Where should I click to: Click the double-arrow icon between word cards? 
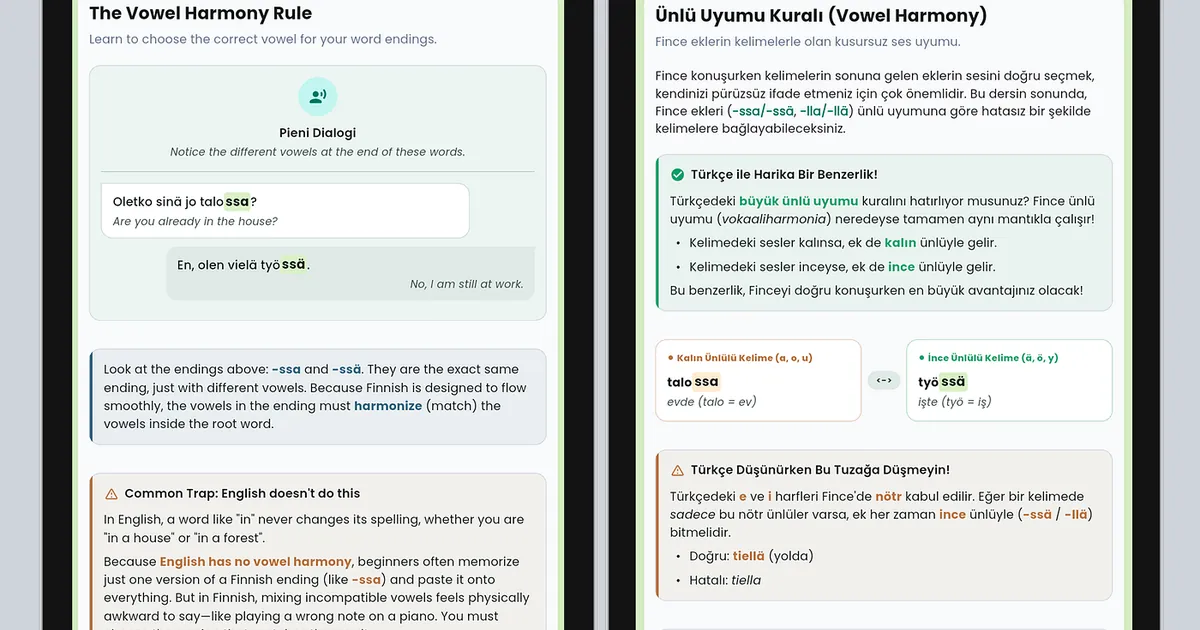[x=884, y=381]
